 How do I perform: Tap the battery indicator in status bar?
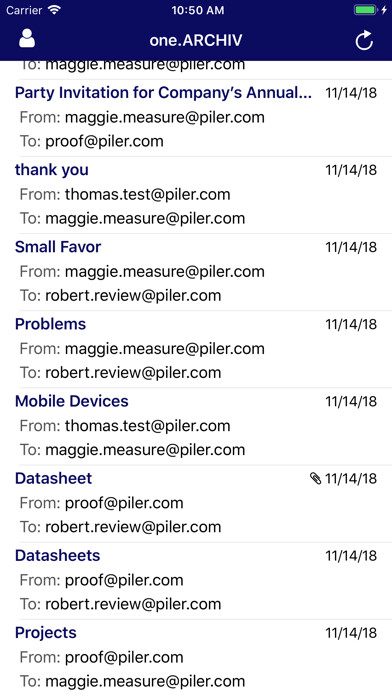tap(366, 10)
